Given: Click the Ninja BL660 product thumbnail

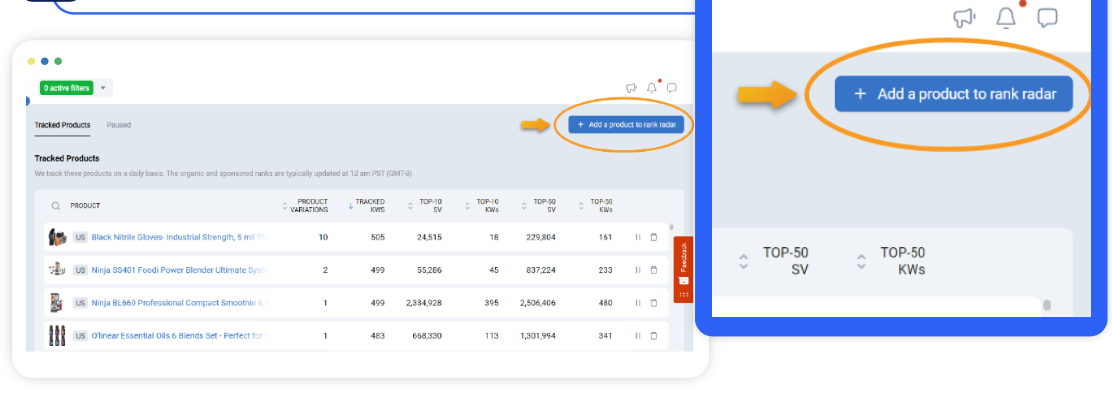Looking at the screenshot, I should pos(57,303).
